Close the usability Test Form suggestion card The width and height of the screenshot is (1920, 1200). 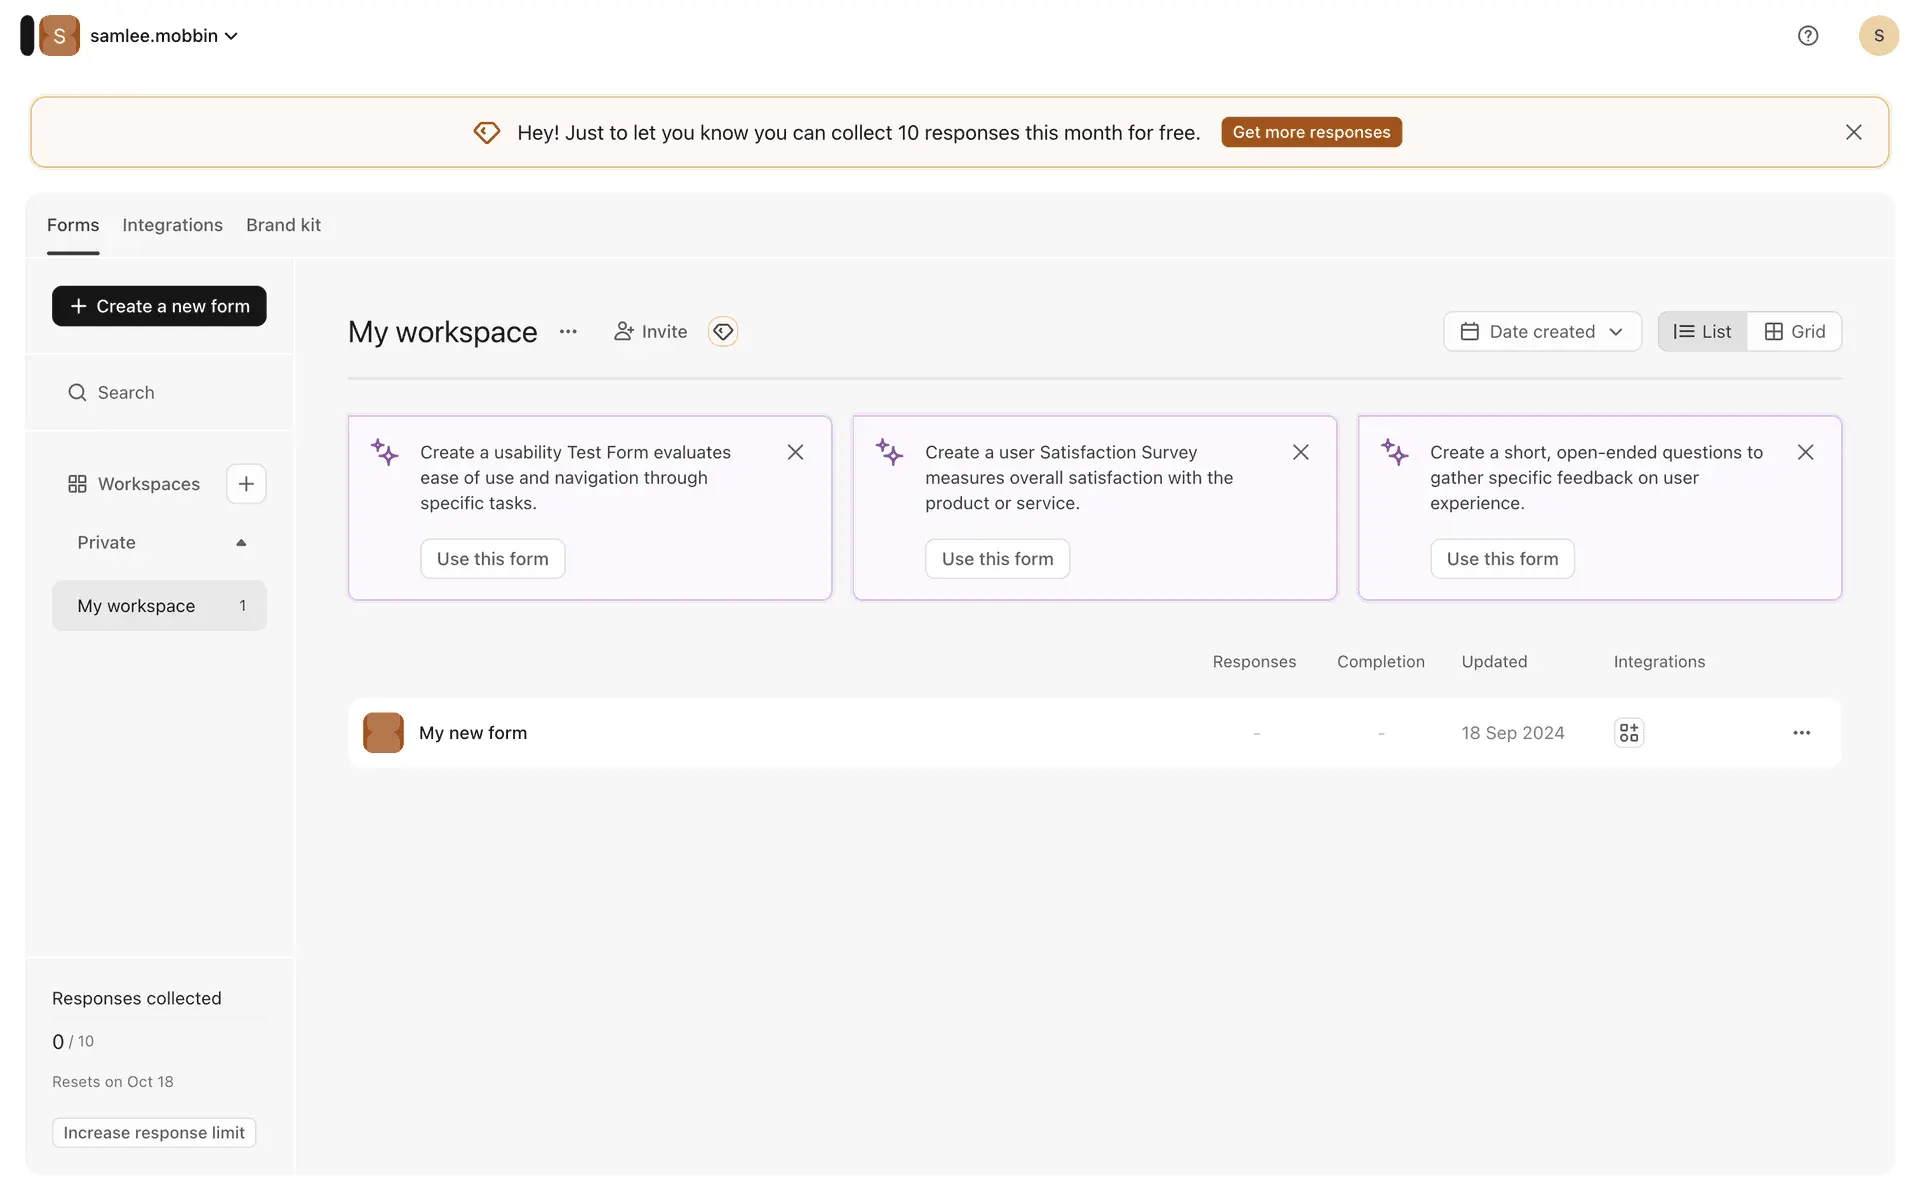pos(795,452)
